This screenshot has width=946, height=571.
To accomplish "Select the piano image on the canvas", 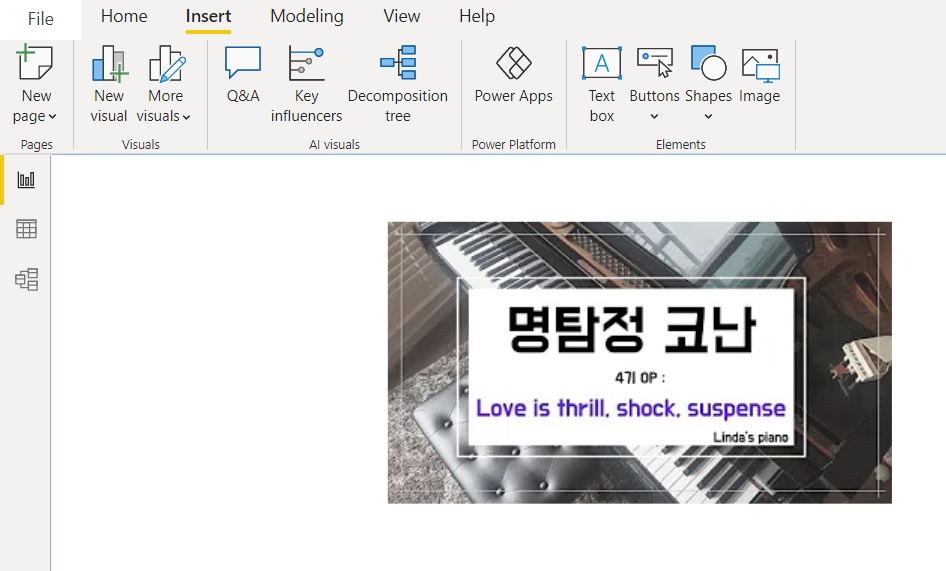I will tap(640, 362).
